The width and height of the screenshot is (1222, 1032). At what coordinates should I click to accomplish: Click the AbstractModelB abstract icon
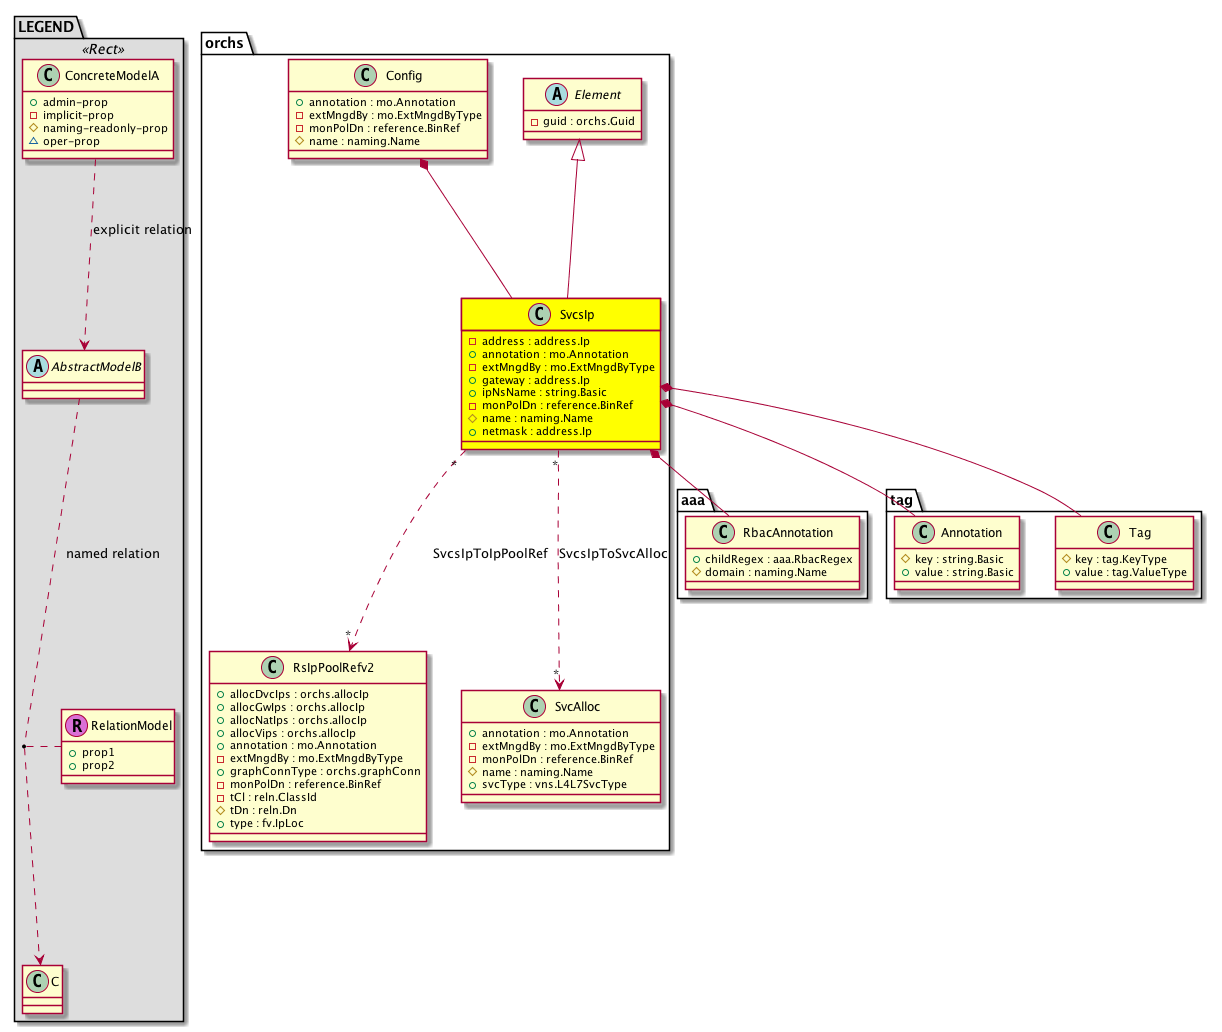point(36,366)
